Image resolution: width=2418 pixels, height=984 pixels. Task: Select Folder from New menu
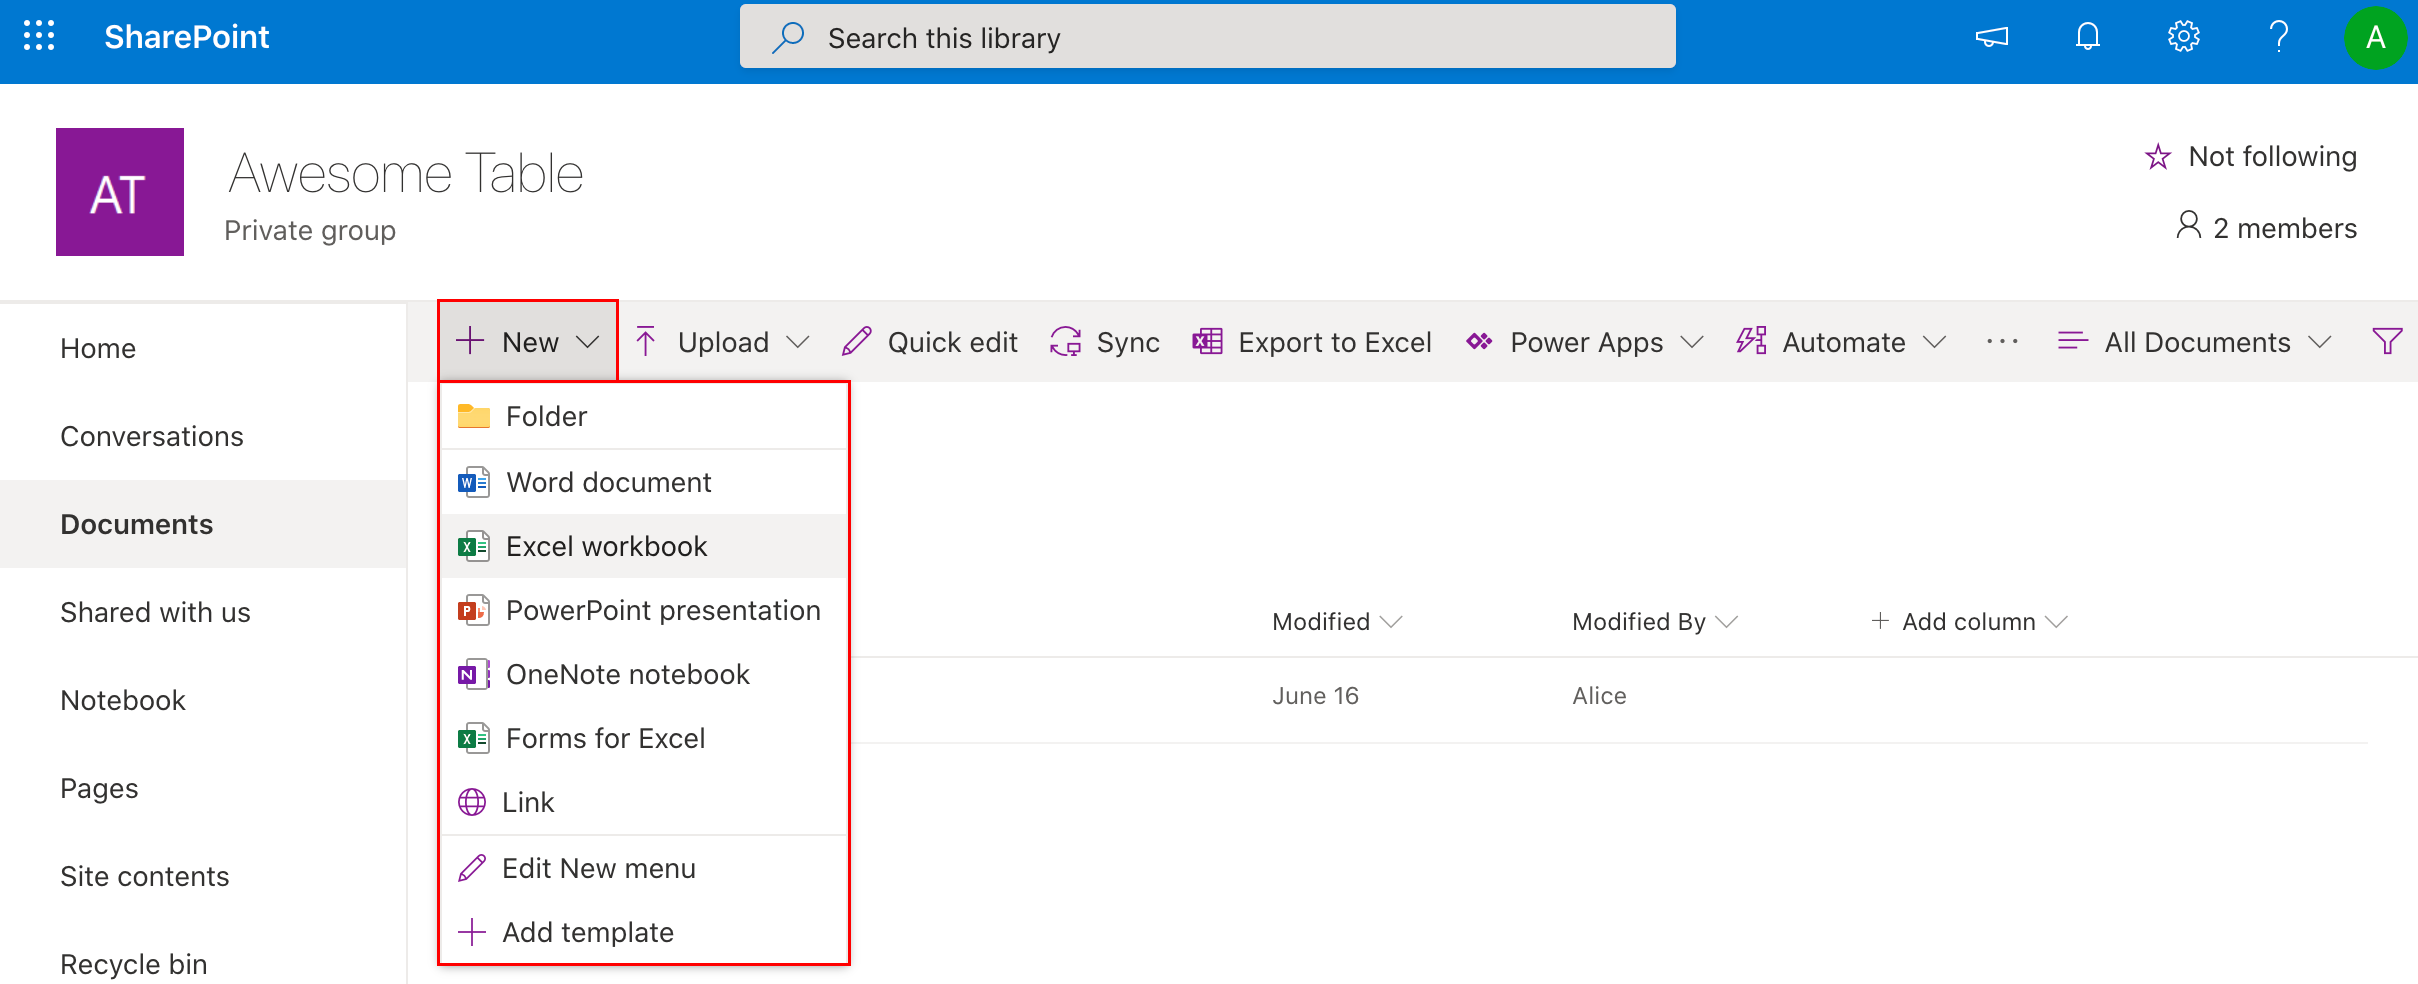click(x=644, y=416)
